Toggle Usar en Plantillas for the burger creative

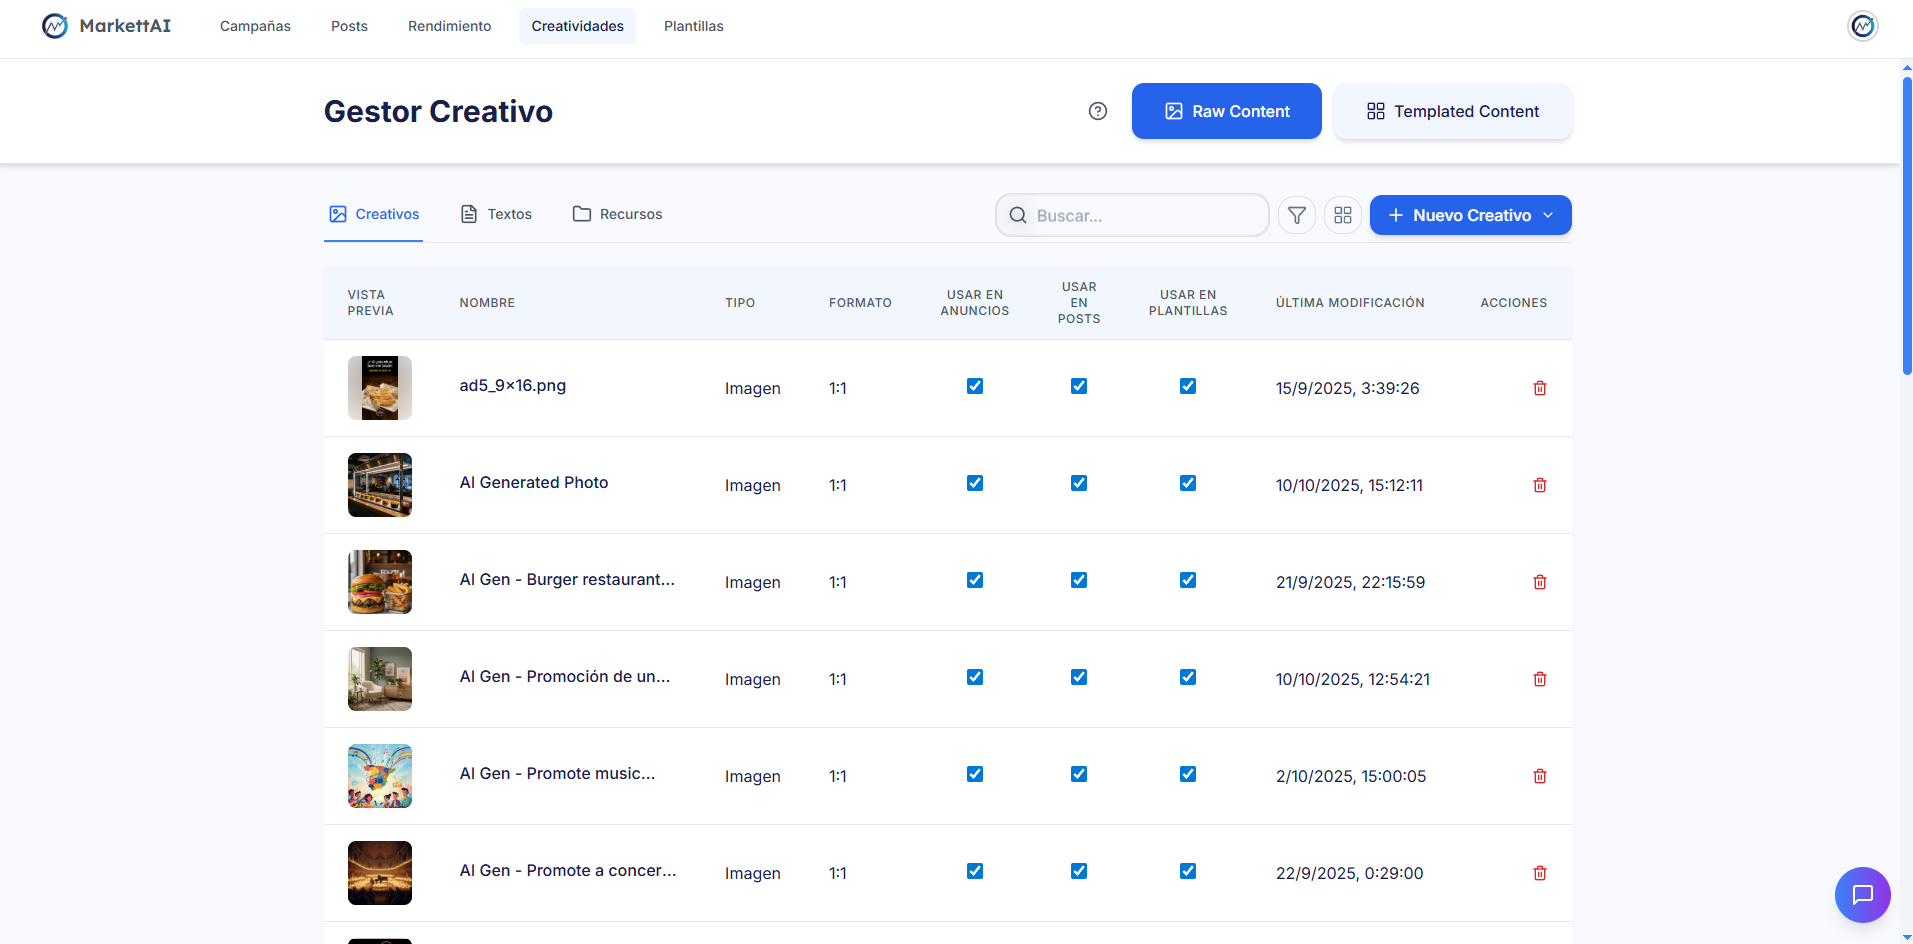(x=1187, y=580)
